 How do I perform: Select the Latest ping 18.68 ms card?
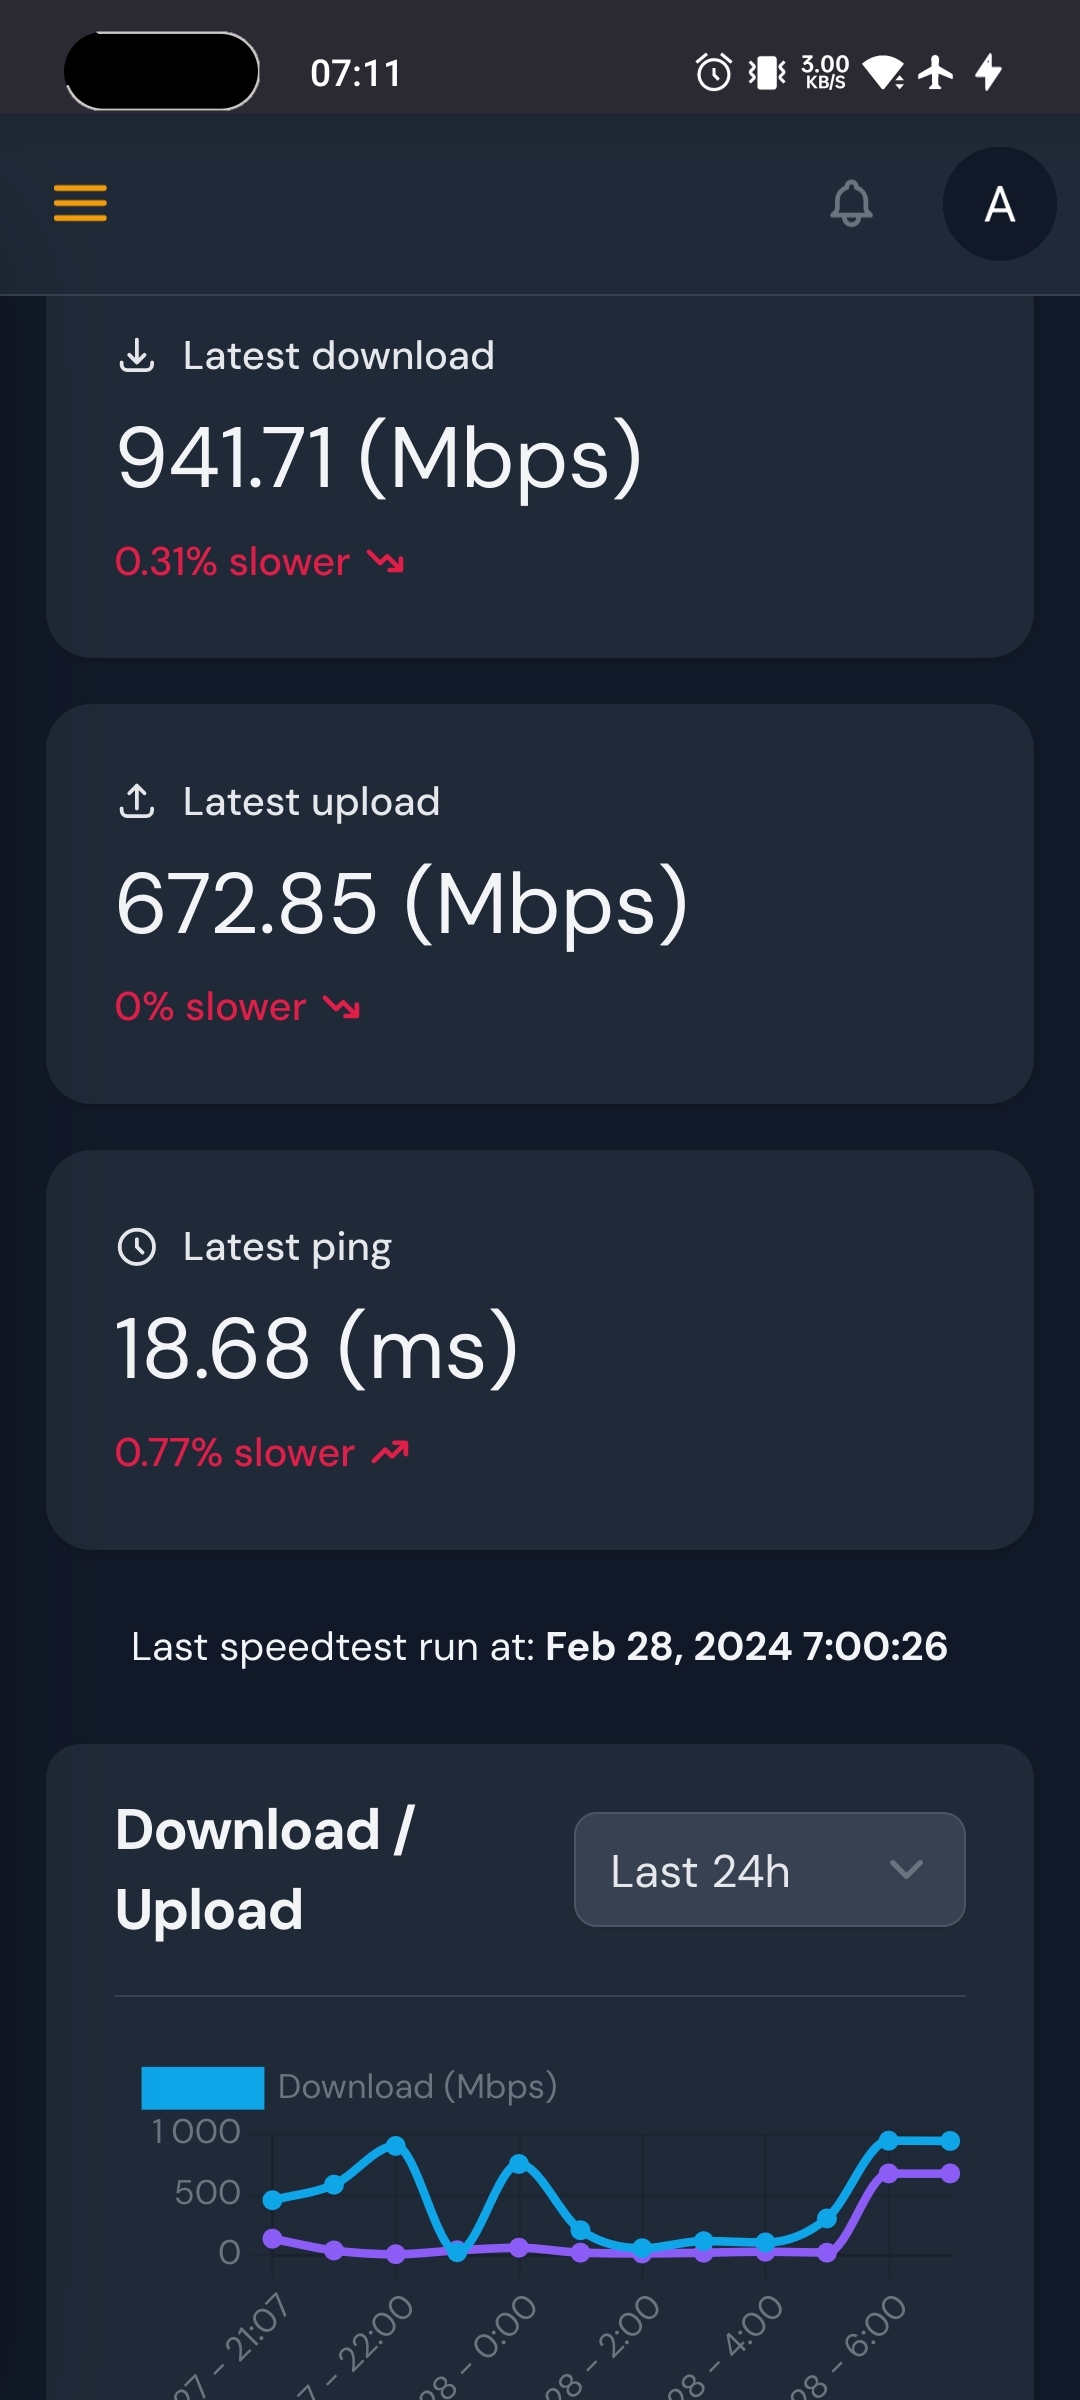tap(540, 1350)
